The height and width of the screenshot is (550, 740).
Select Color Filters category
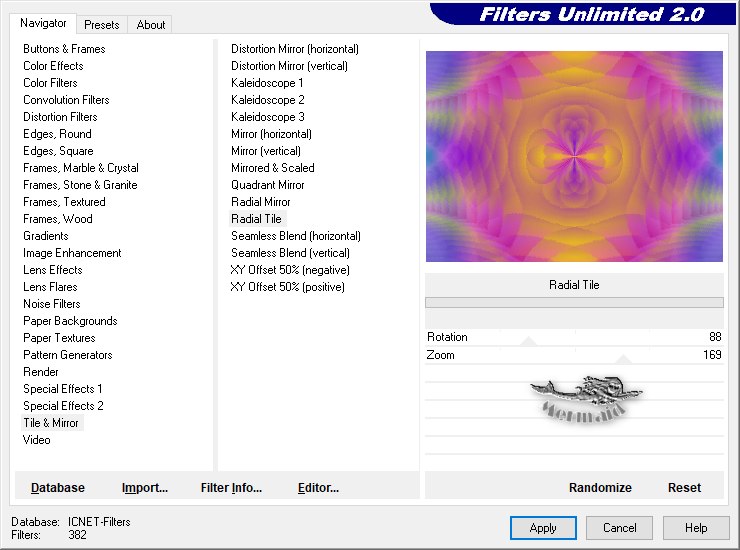50,83
